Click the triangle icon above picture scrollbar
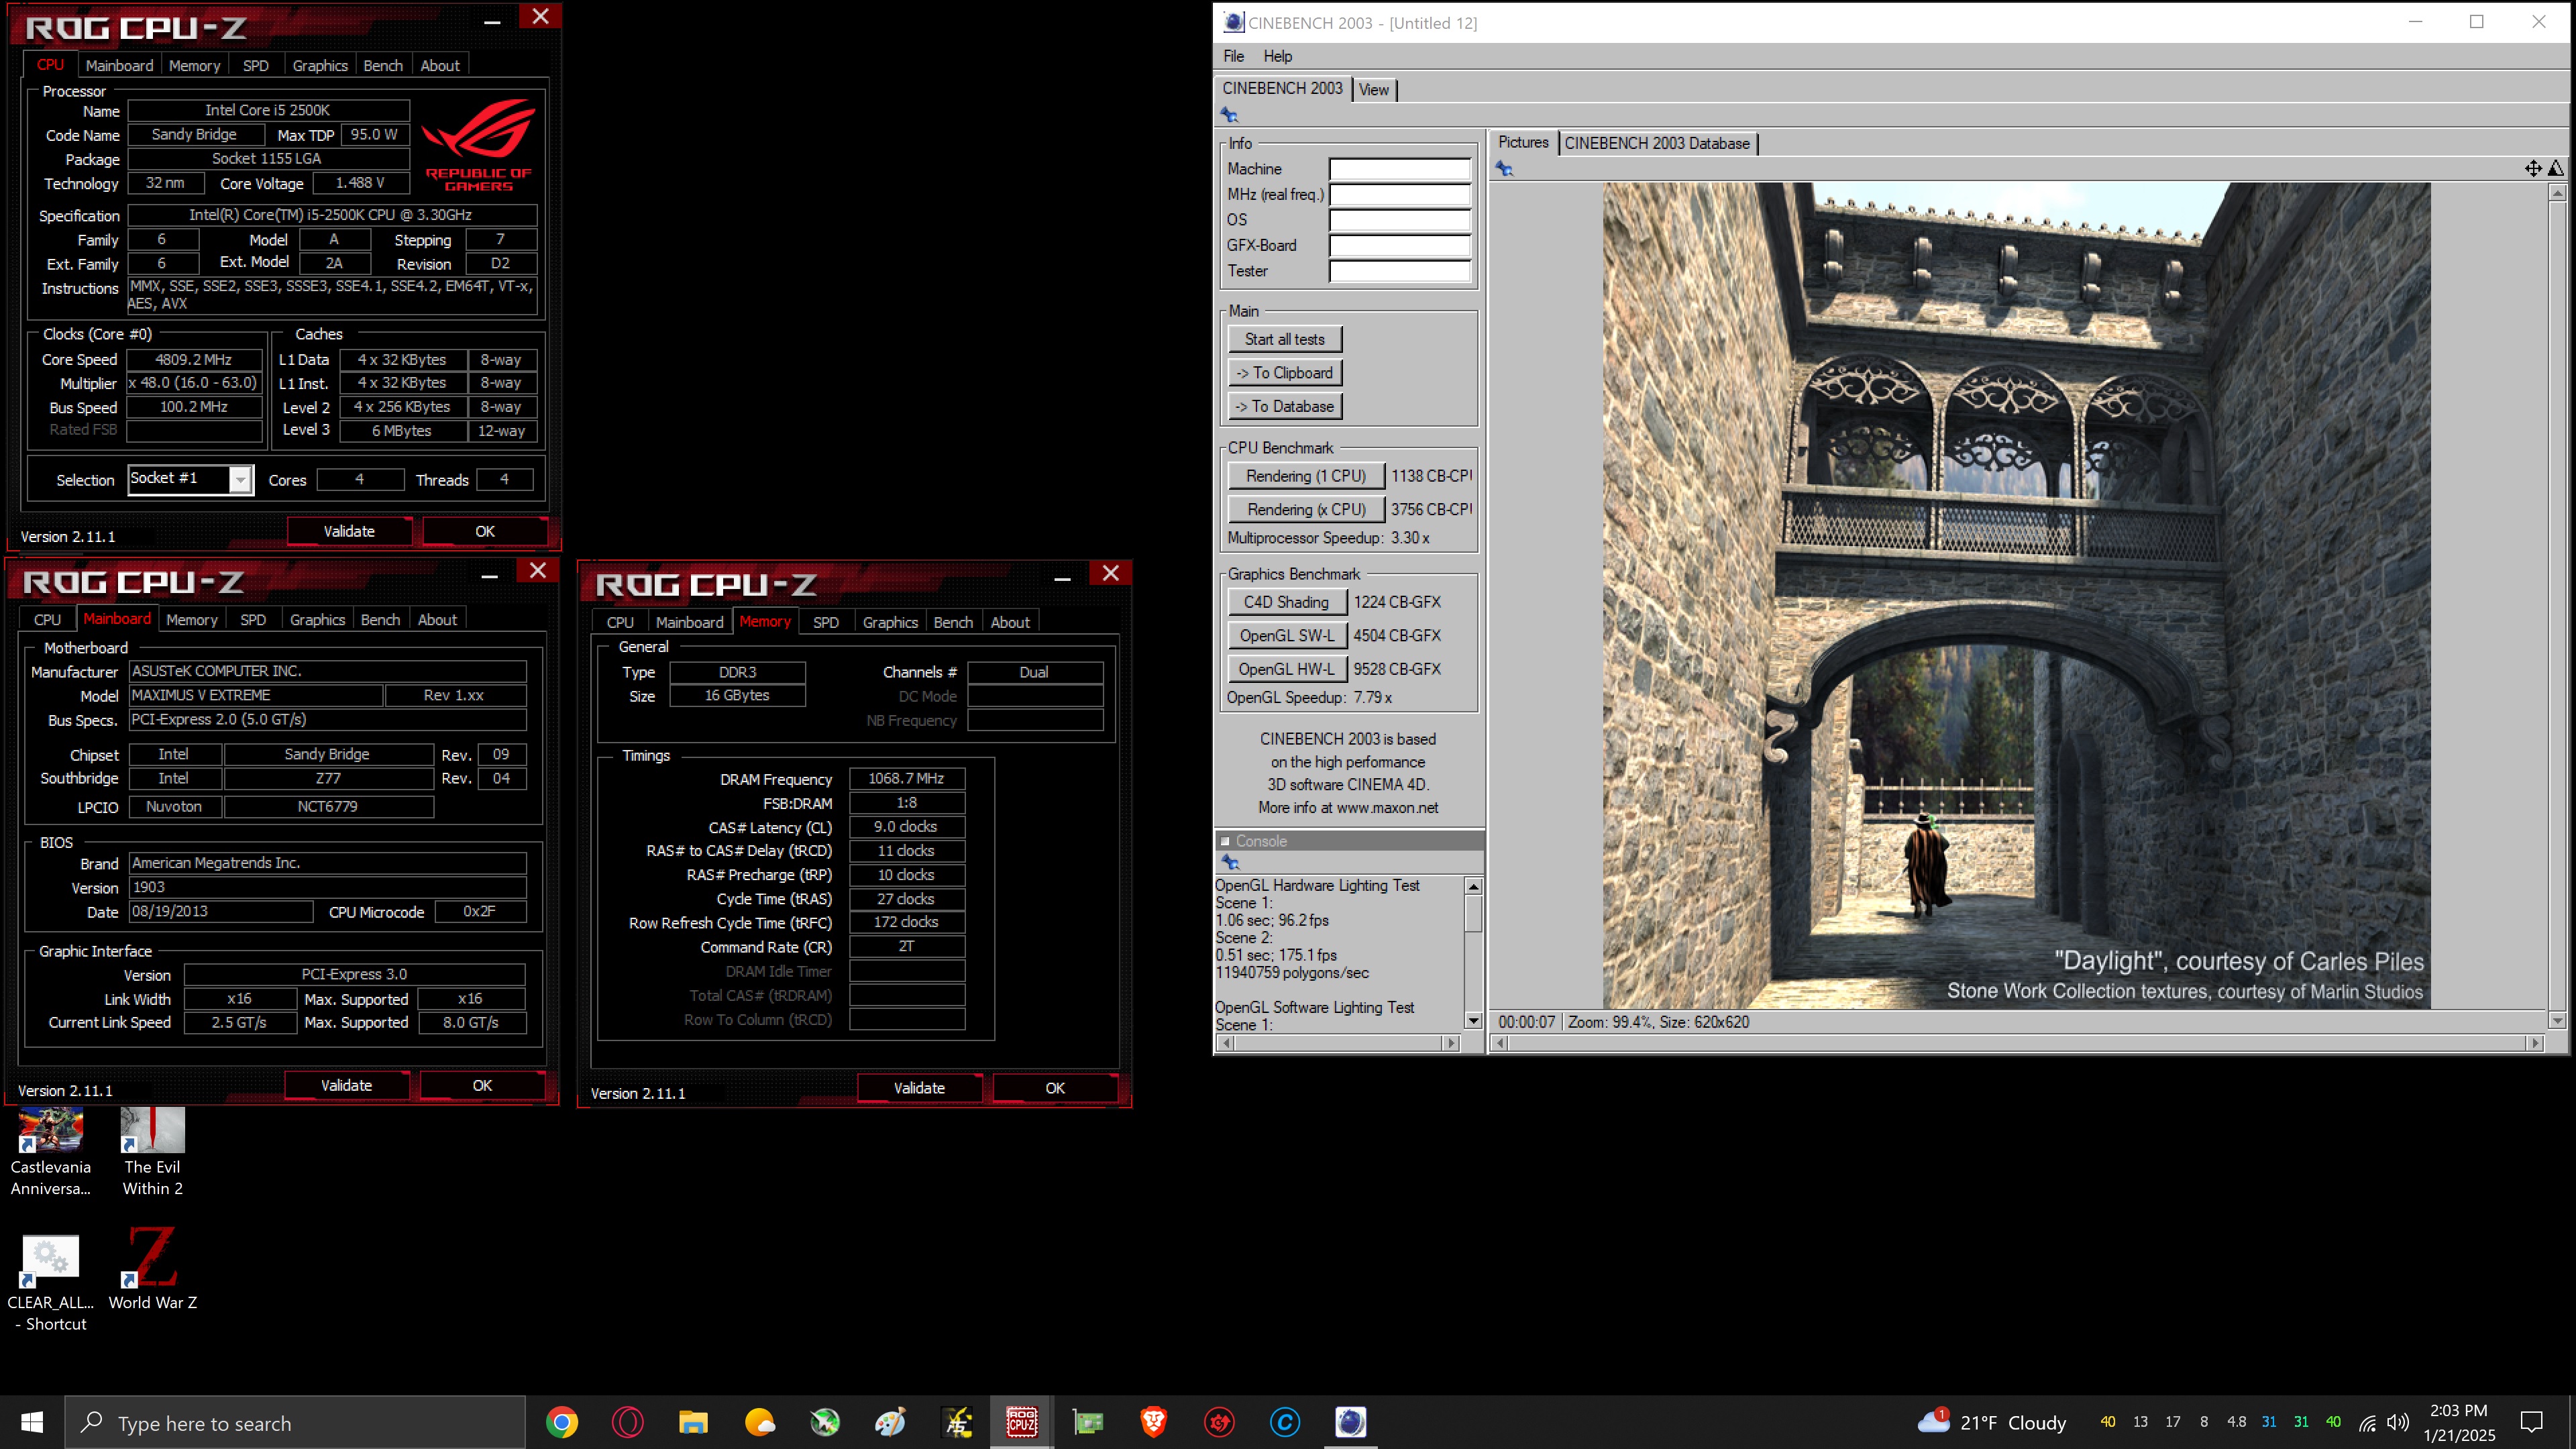The image size is (2576, 1449). pos(2555,168)
